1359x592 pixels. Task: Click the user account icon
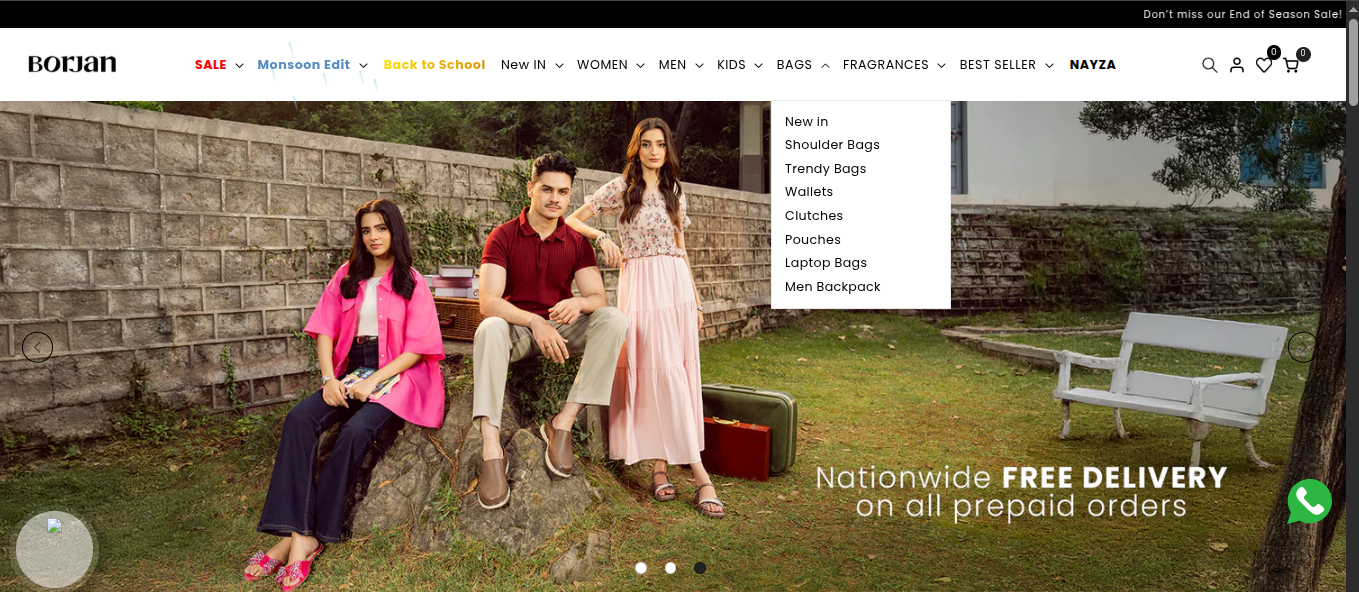point(1237,65)
